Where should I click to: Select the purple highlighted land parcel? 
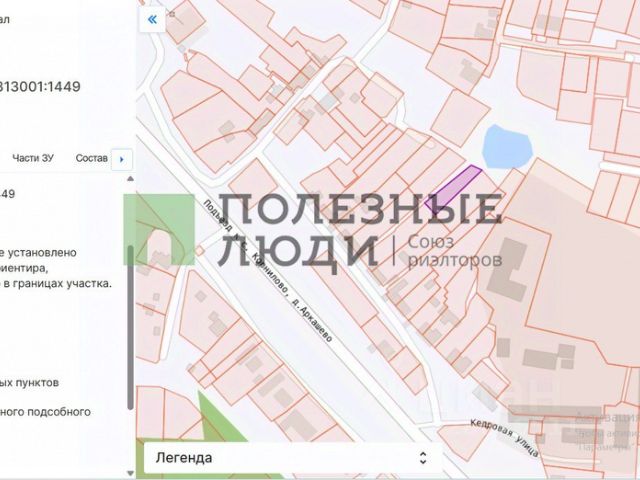[x=452, y=188]
